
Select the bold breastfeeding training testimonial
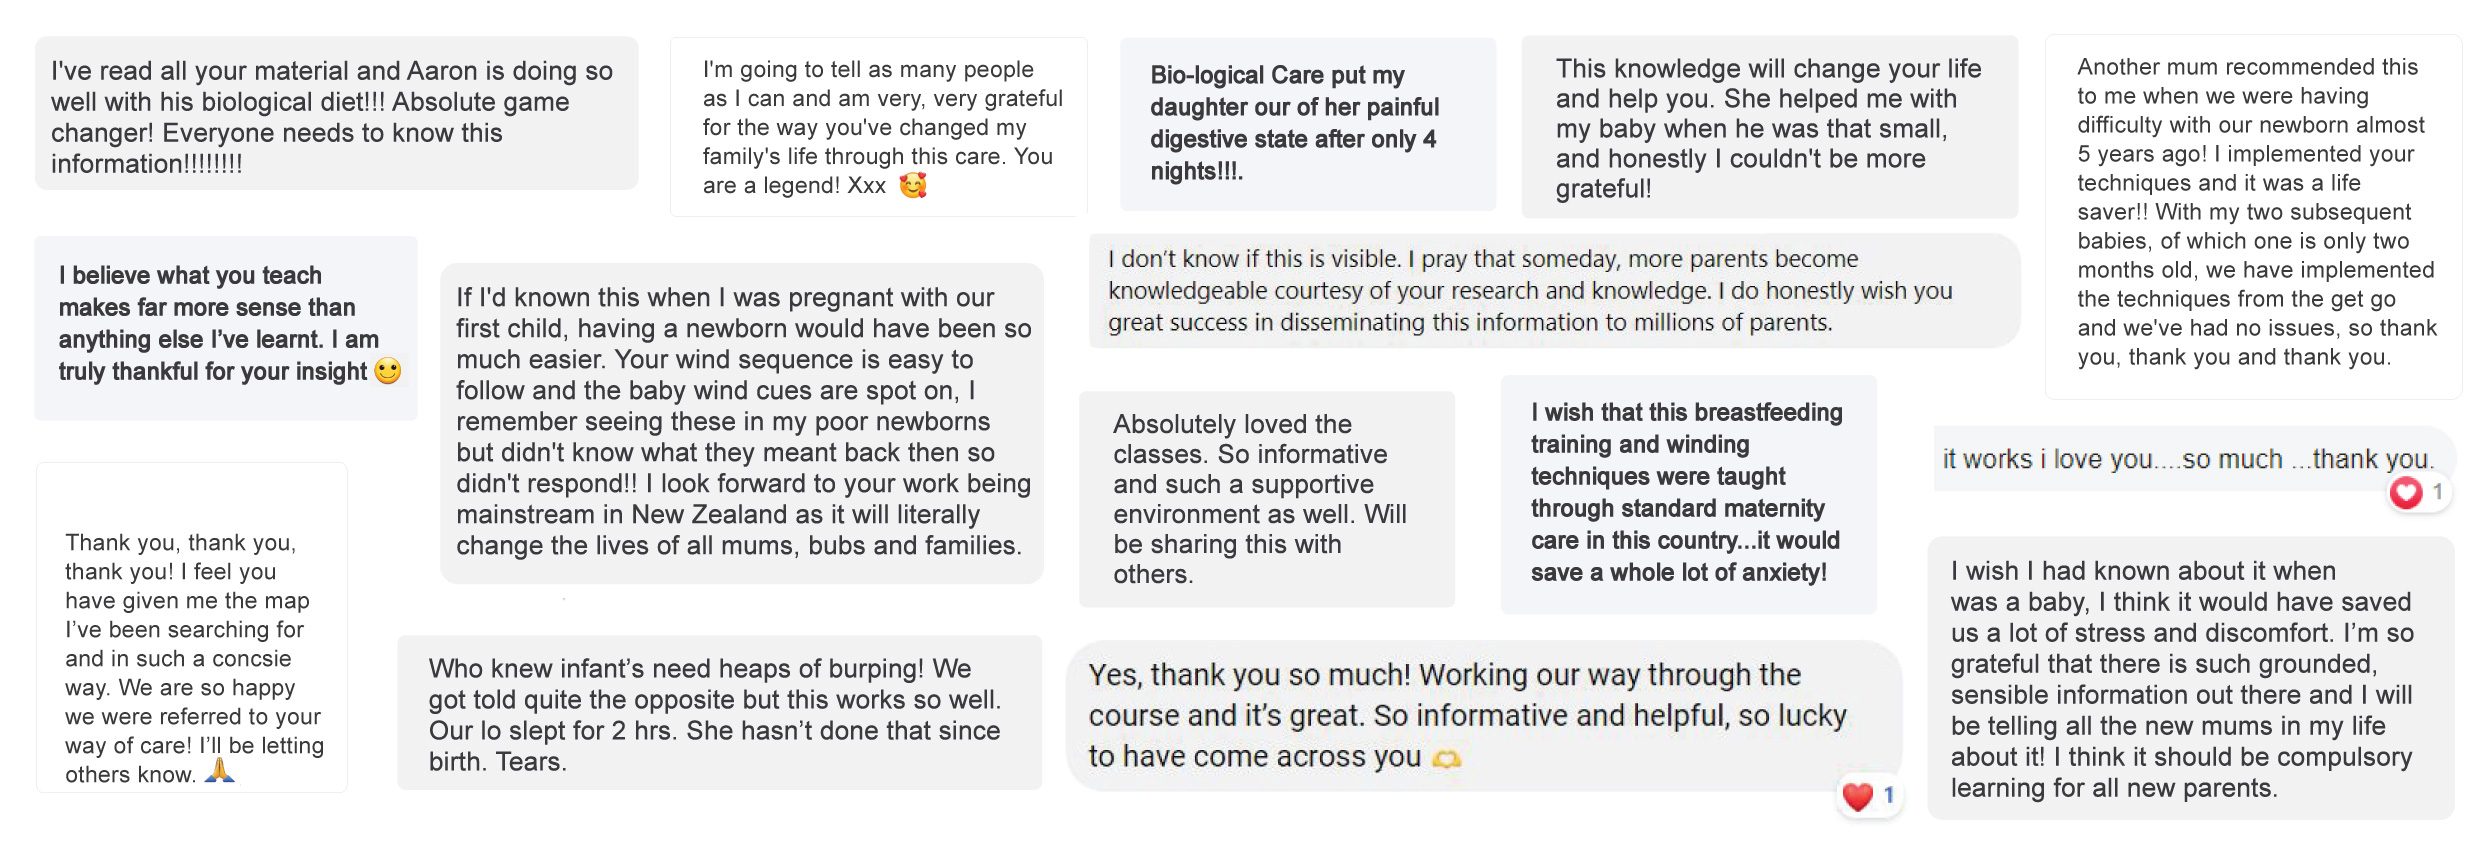tap(1687, 493)
